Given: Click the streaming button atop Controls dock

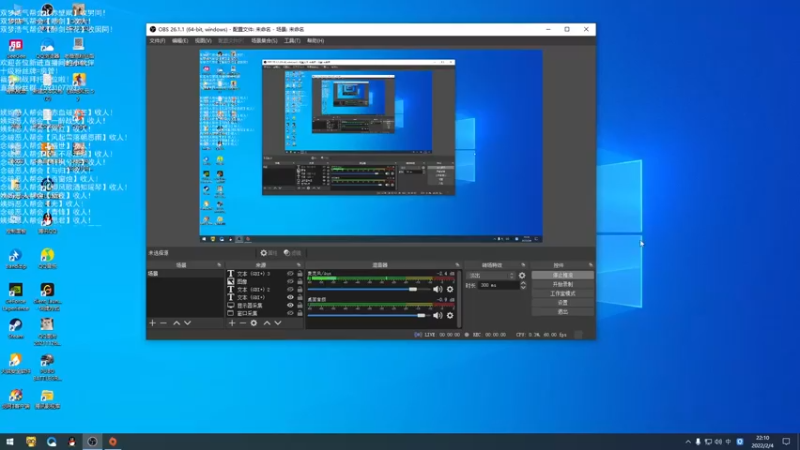Looking at the screenshot, I should (563, 275).
